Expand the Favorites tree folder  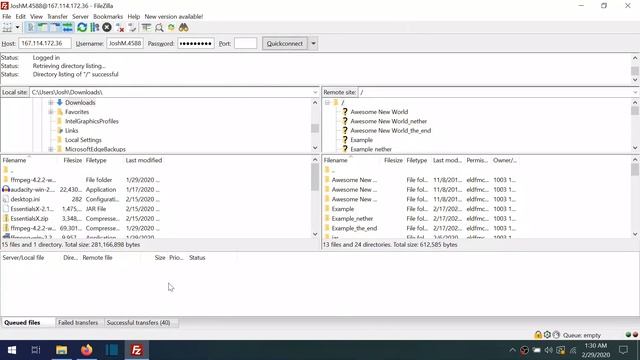51,112
